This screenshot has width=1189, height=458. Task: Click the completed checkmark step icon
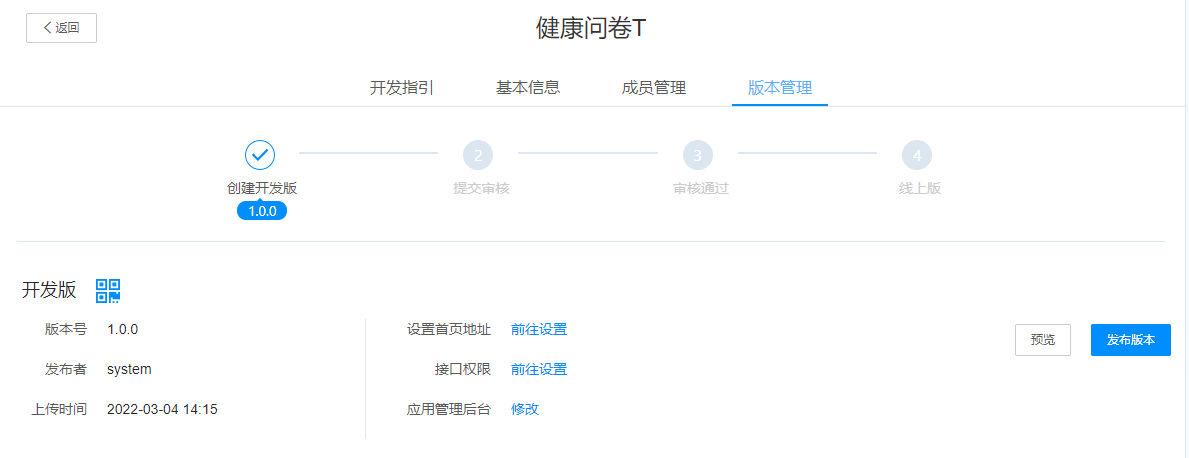tap(260, 155)
